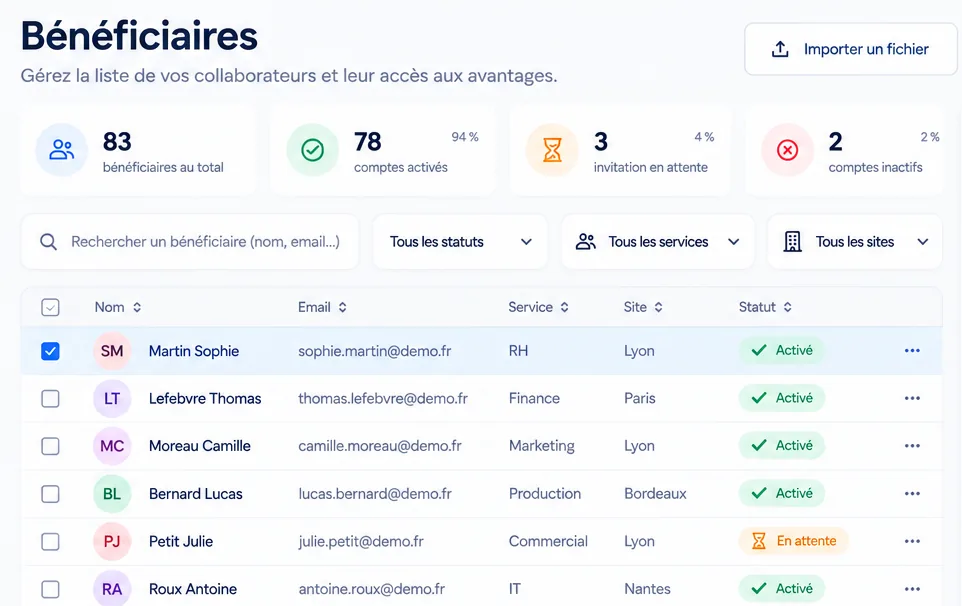Uncheck the Martin Sophie row checkbox

point(50,351)
